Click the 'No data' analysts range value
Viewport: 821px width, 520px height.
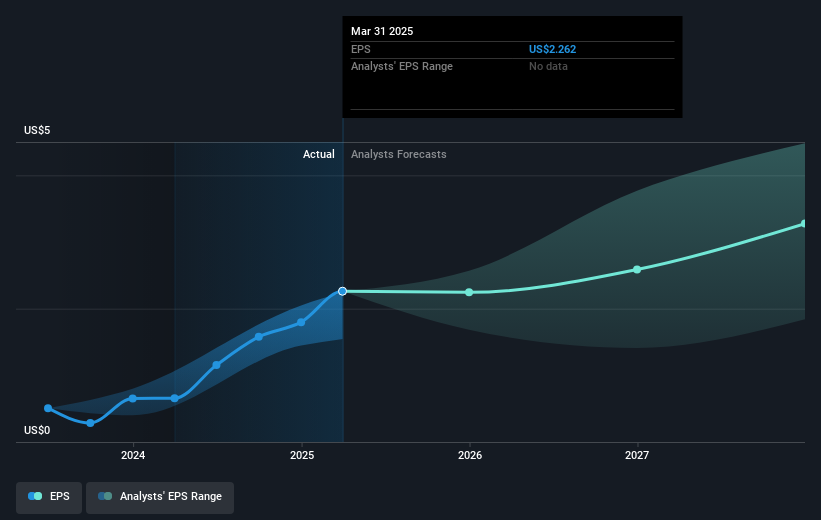click(x=548, y=67)
